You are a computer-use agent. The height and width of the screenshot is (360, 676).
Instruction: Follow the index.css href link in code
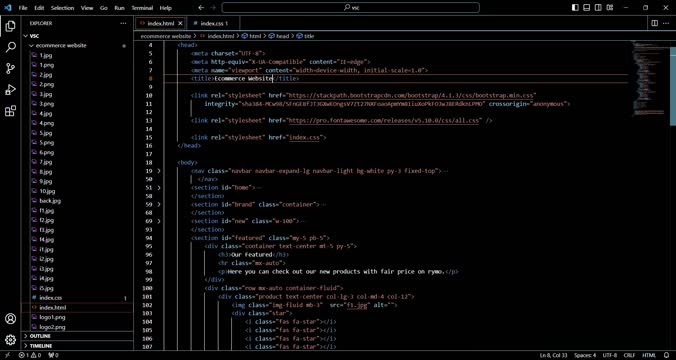(304, 138)
